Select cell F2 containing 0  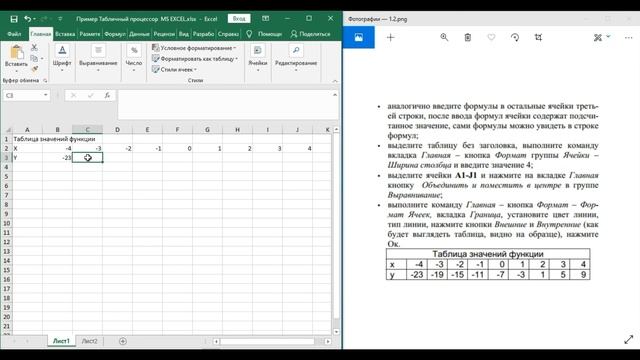click(178, 148)
